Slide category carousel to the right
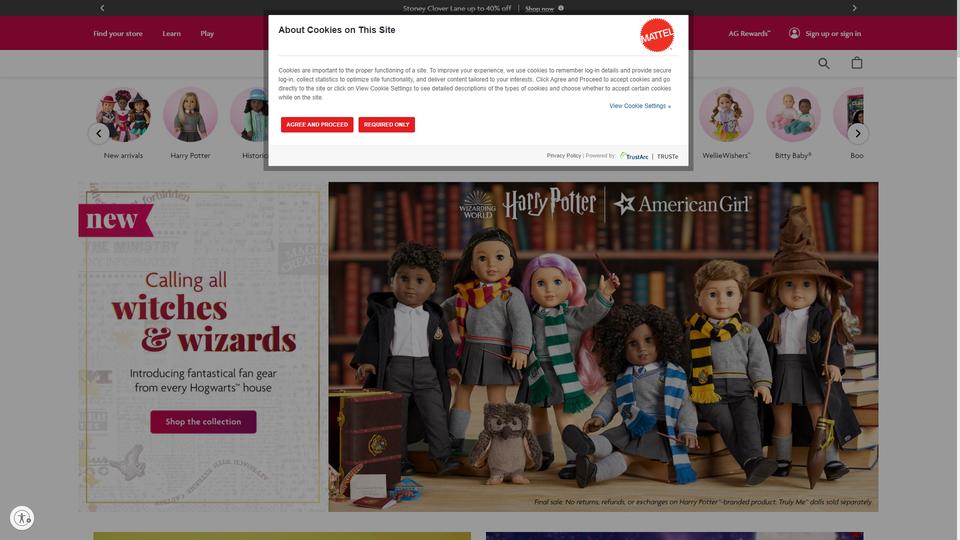The width and height of the screenshot is (960, 540). coord(858,133)
